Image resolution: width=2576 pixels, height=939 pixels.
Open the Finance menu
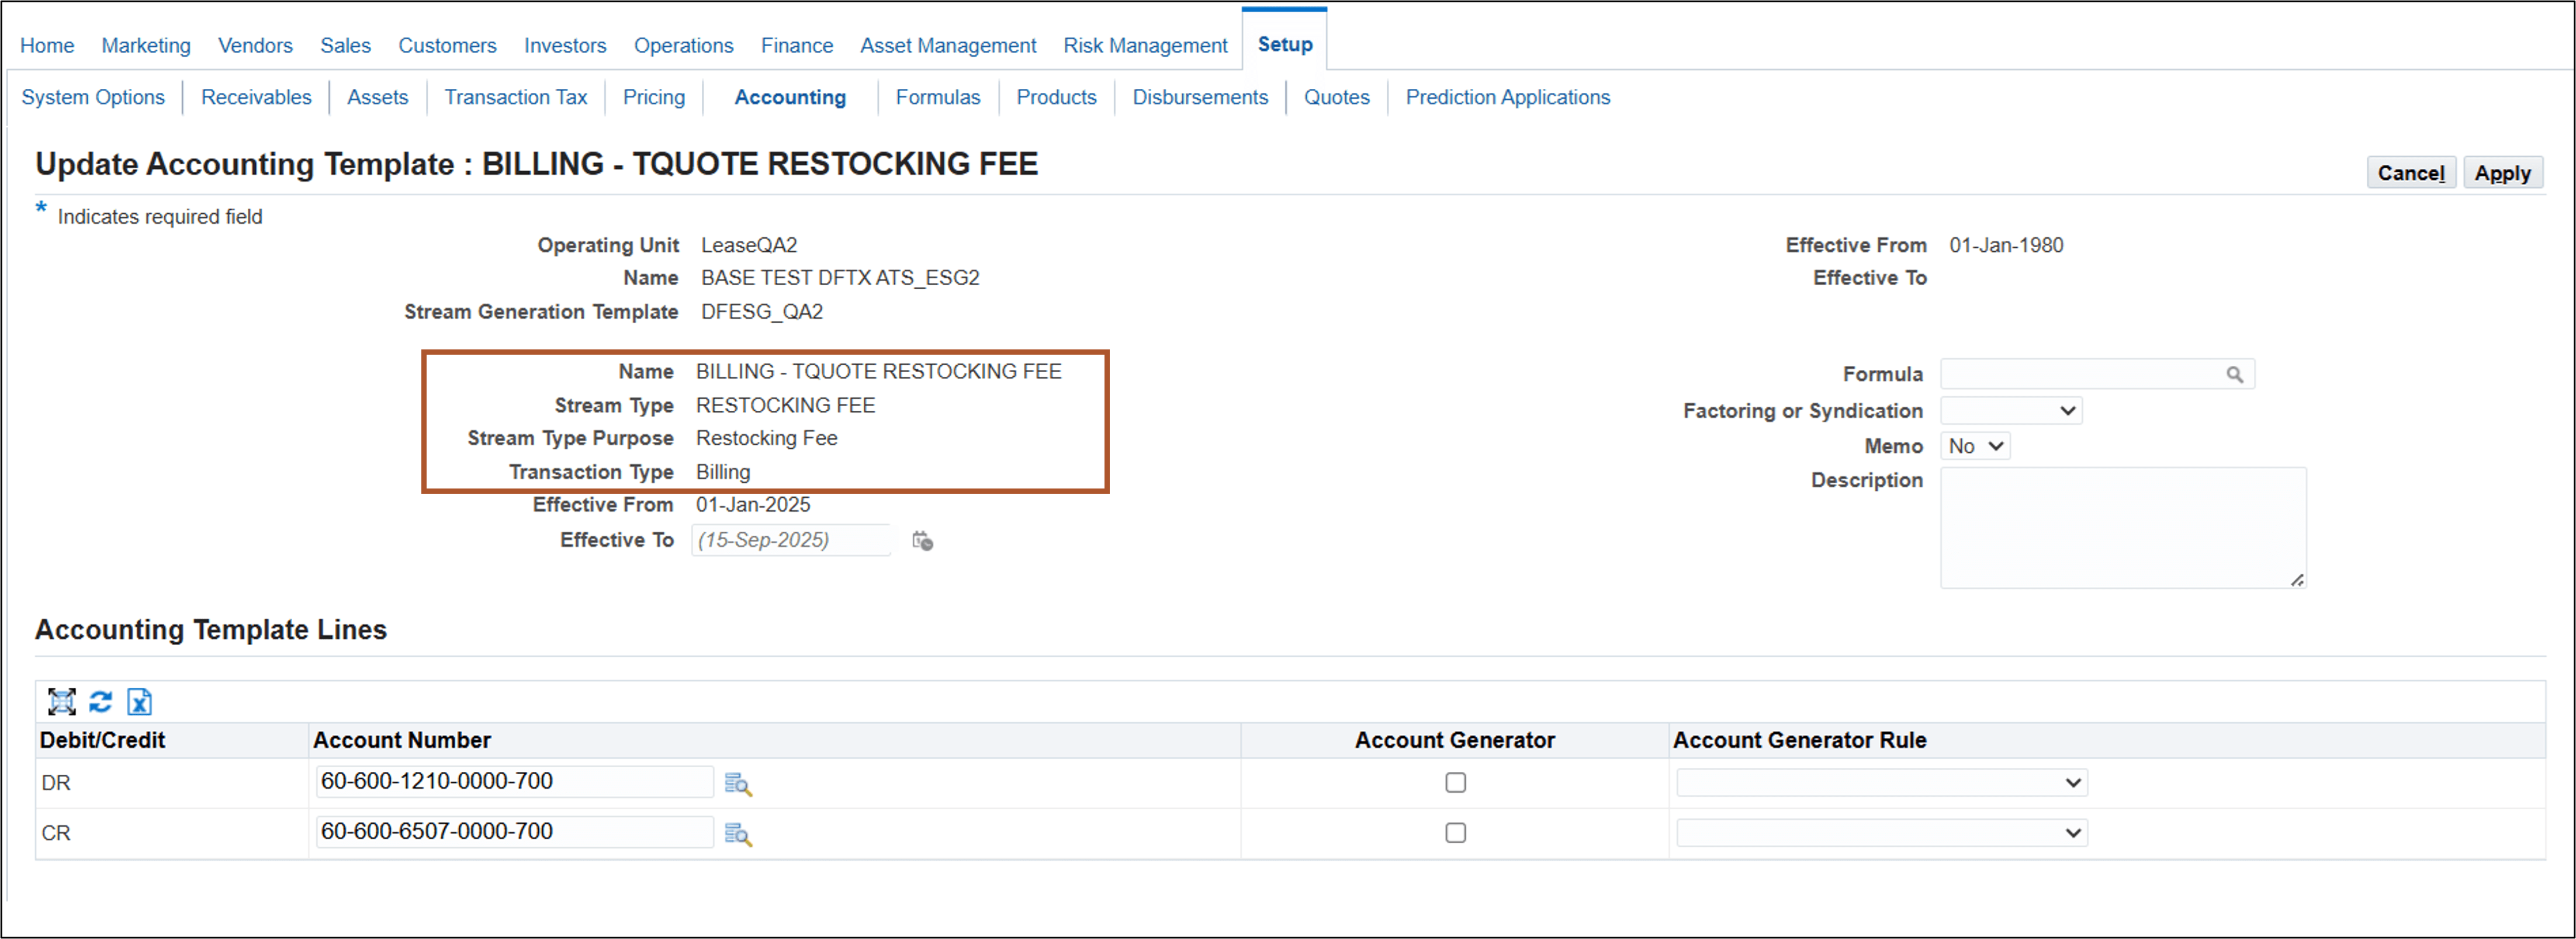coord(797,45)
